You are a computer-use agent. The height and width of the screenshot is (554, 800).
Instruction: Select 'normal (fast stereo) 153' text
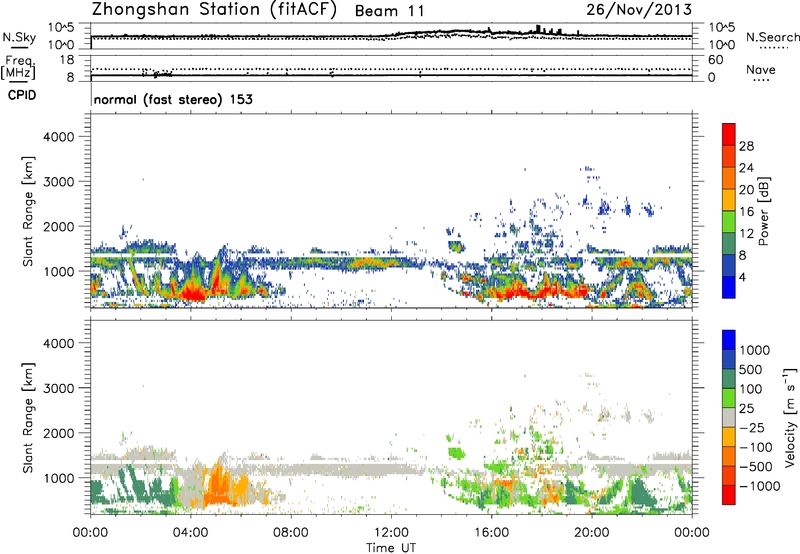(x=173, y=99)
